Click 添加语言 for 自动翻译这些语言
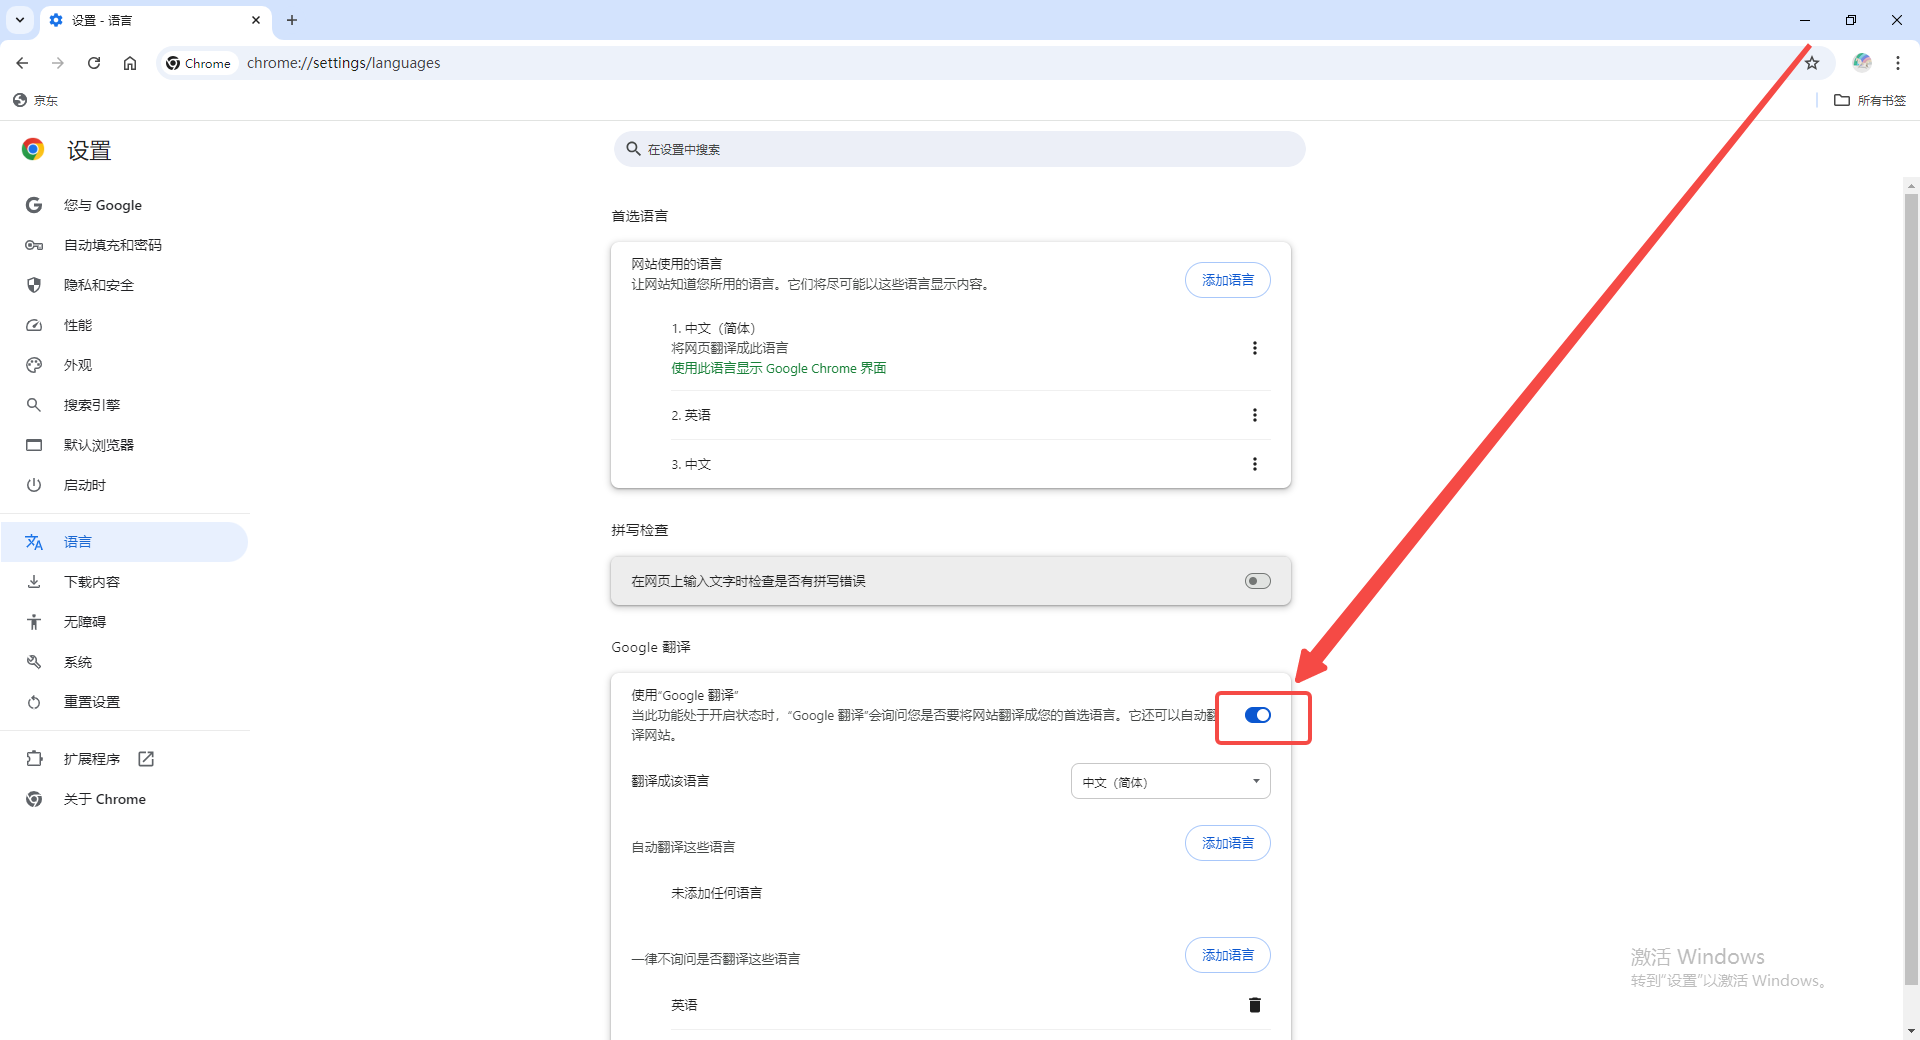The height and width of the screenshot is (1040, 1920). pos(1228,843)
